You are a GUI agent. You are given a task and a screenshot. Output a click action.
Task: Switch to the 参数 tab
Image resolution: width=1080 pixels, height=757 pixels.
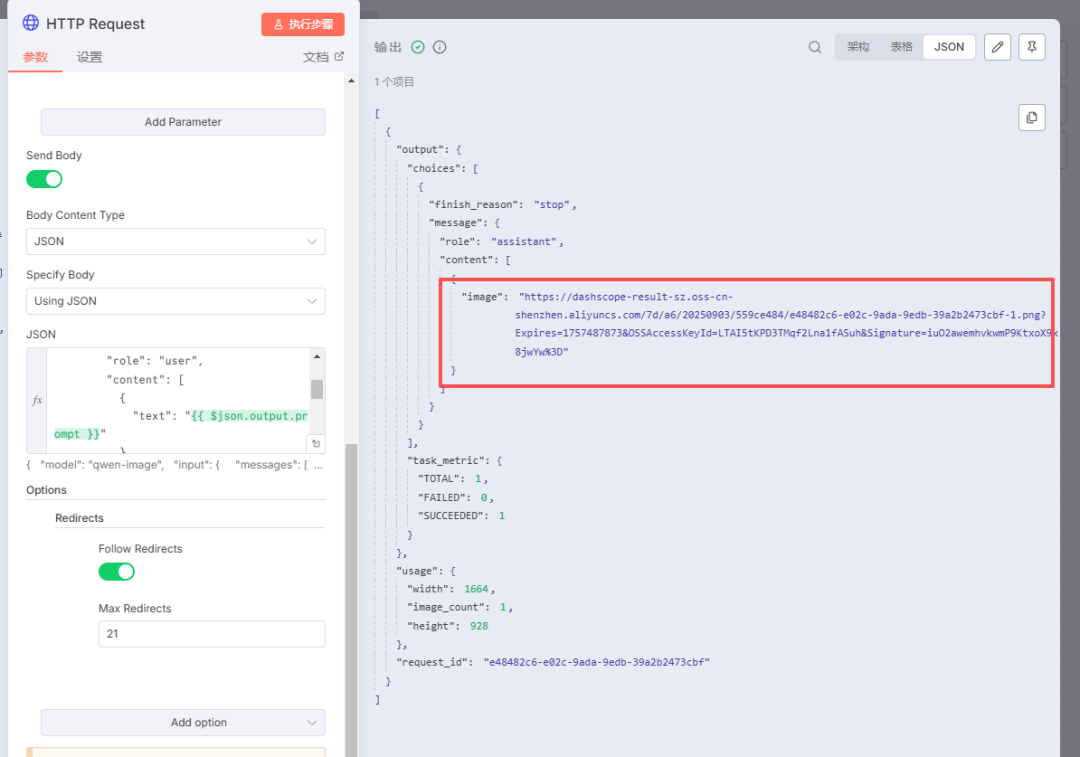(35, 57)
